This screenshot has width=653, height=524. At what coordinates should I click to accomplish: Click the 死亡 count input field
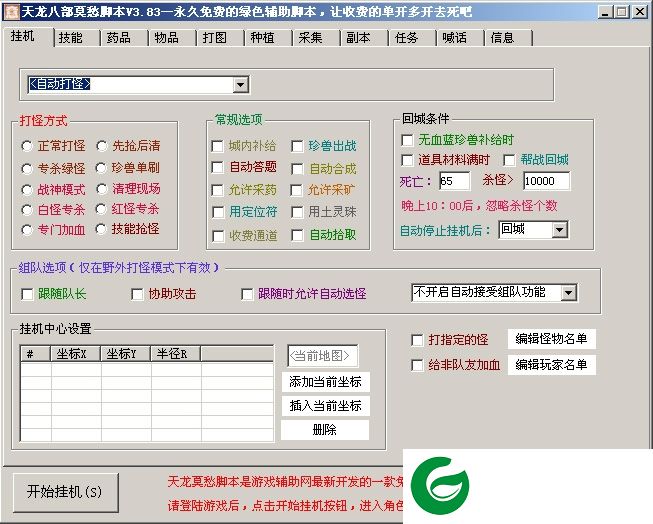(455, 181)
